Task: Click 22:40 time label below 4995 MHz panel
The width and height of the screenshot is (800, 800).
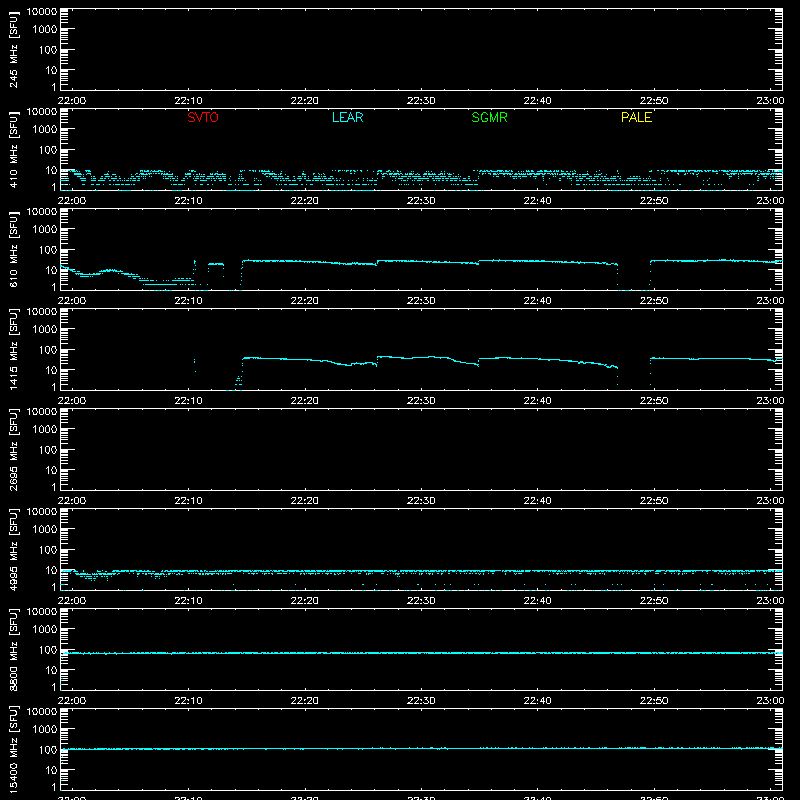Action: pos(537,601)
